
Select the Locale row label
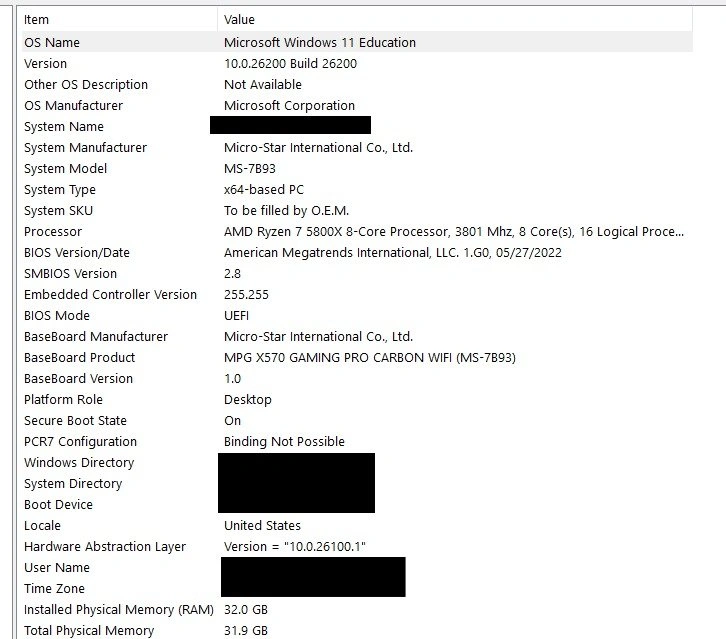43,526
